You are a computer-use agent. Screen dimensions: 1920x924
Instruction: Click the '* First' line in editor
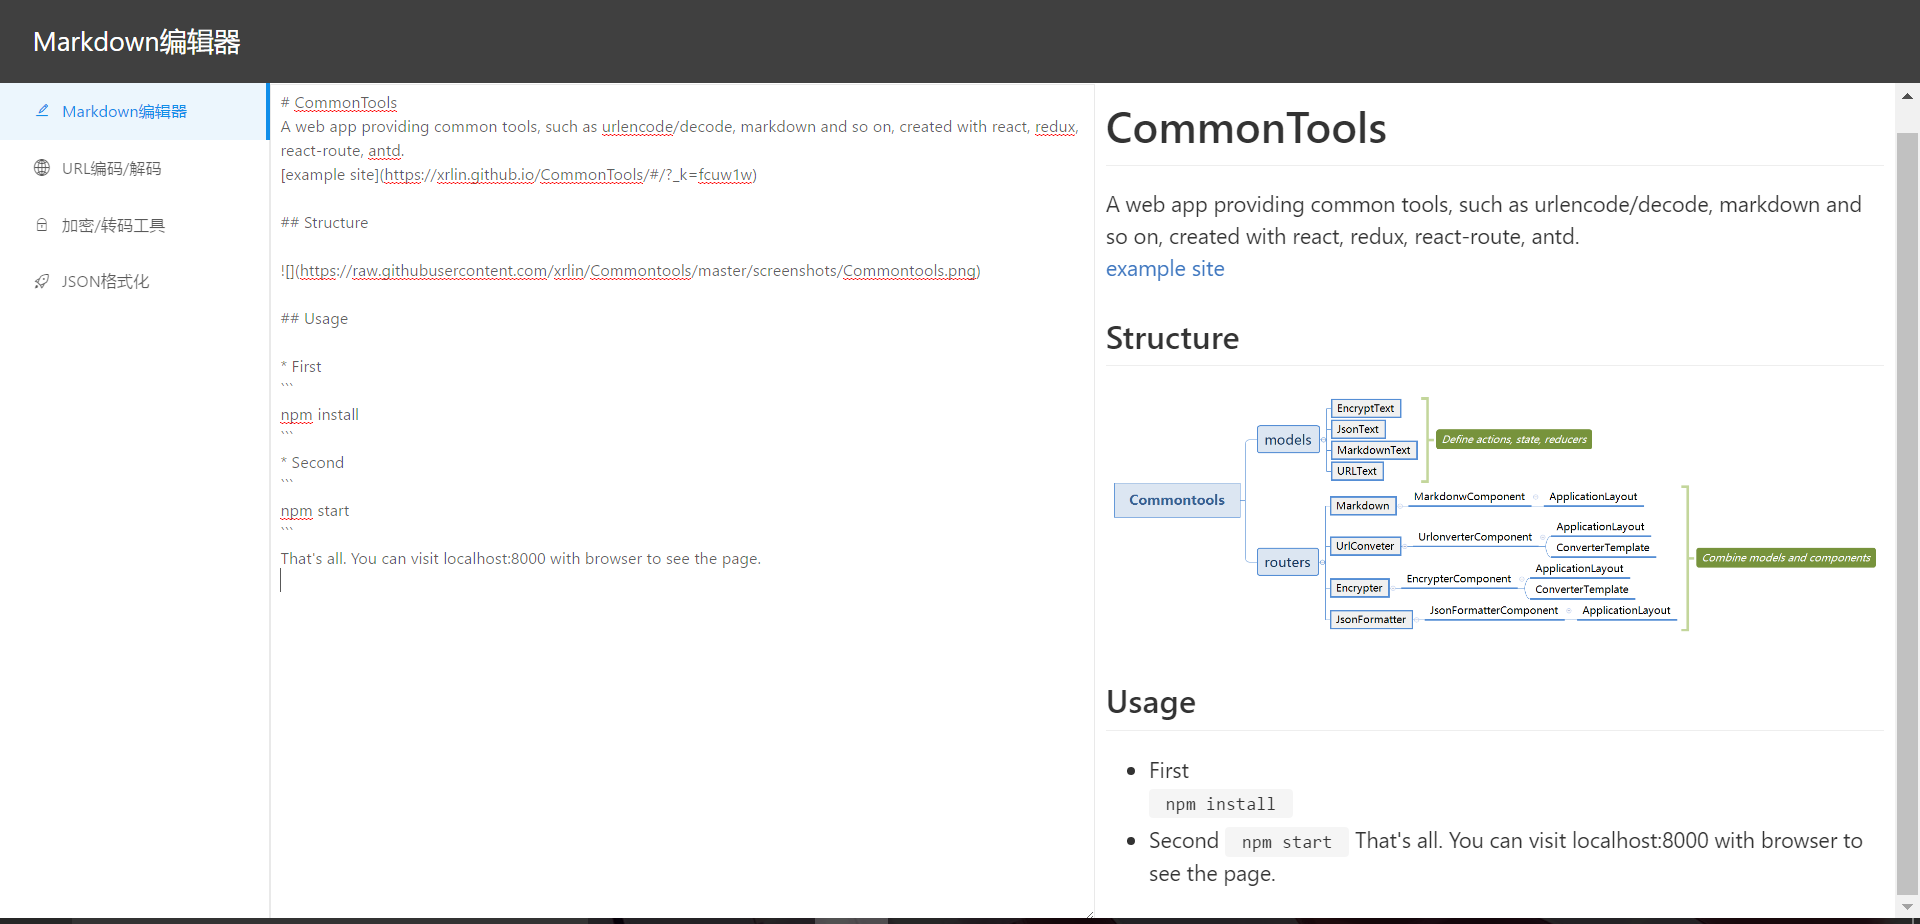click(x=301, y=367)
